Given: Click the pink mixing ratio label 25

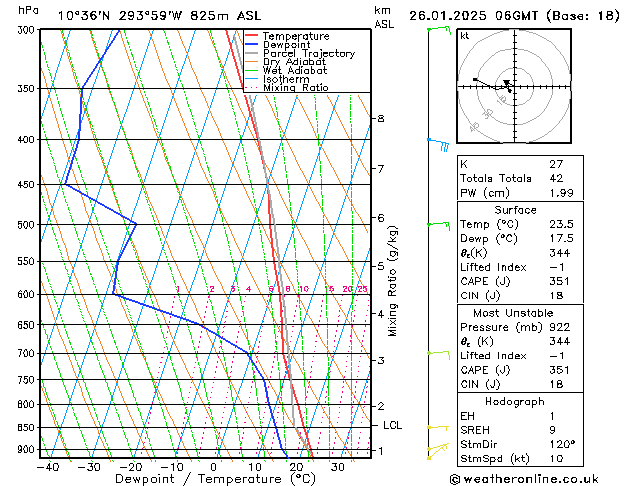Looking at the screenshot, I should [362, 289].
